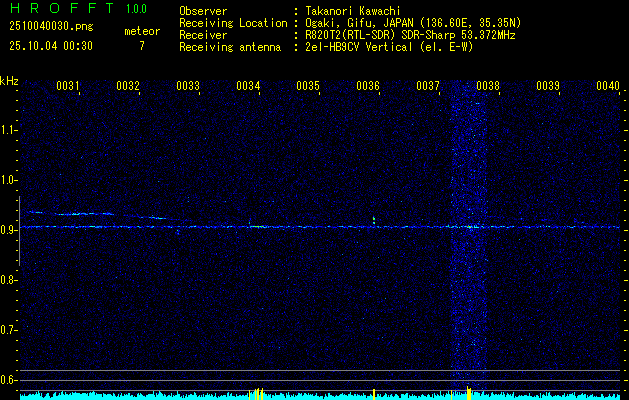This screenshot has width=629, height=400.
Task: Click the Receiving antenna field label
Action: click(230, 47)
